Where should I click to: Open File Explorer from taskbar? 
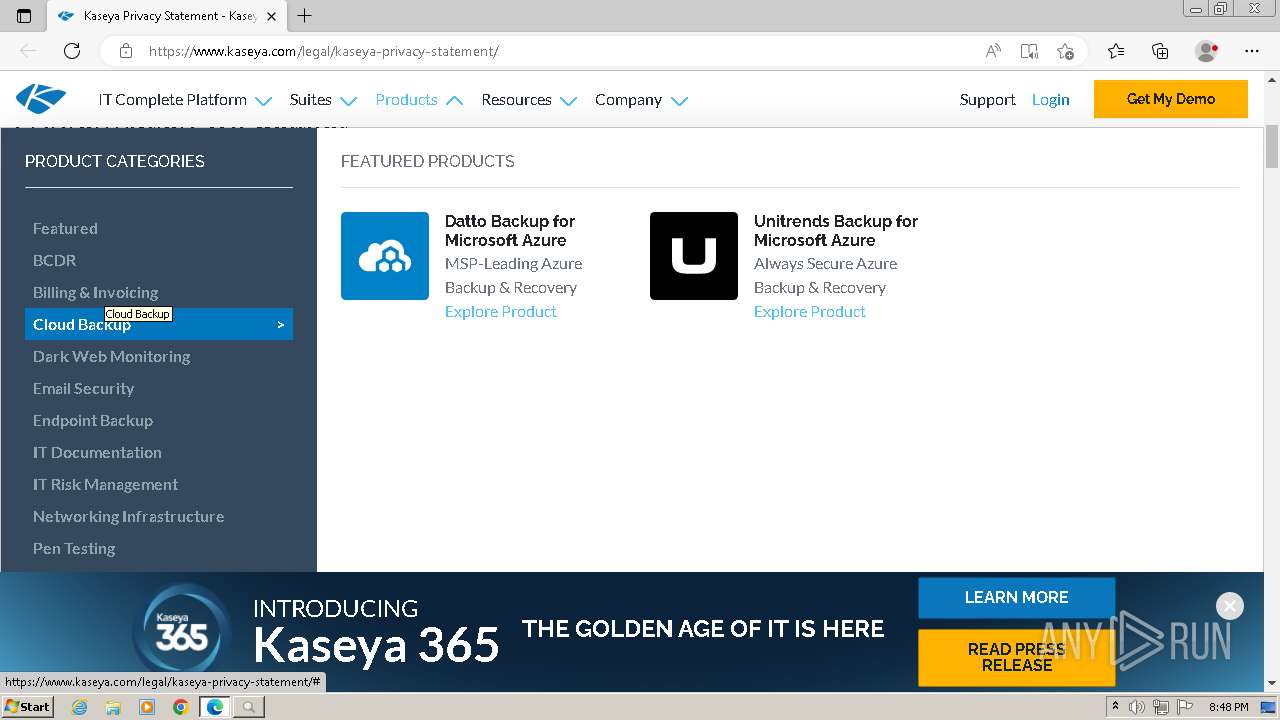(113, 707)
